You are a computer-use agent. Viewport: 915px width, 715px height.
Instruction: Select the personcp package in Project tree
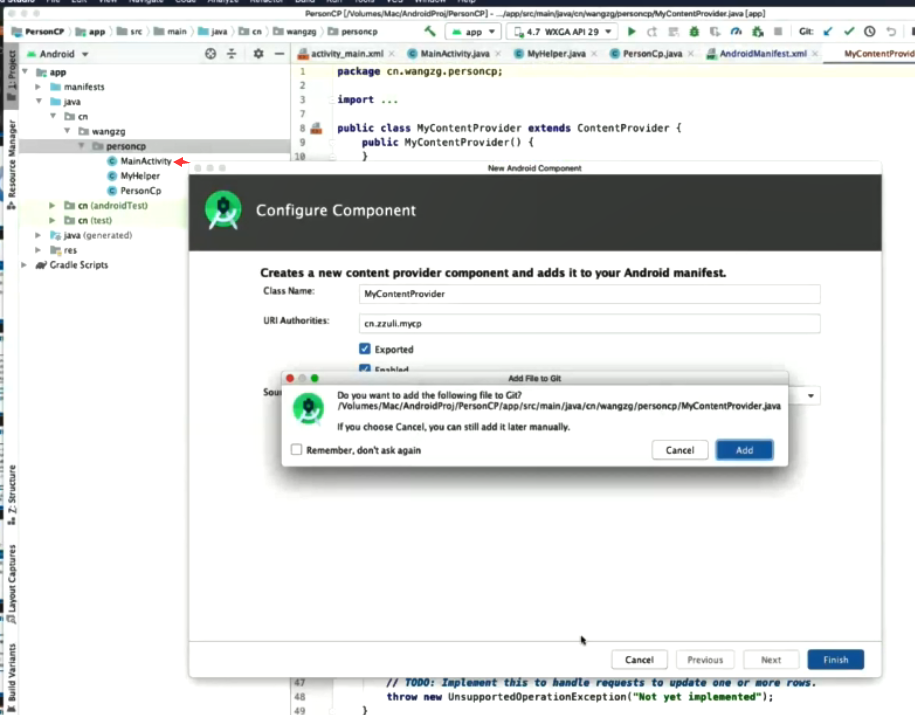pyautogui.click(x=125, y=146)
